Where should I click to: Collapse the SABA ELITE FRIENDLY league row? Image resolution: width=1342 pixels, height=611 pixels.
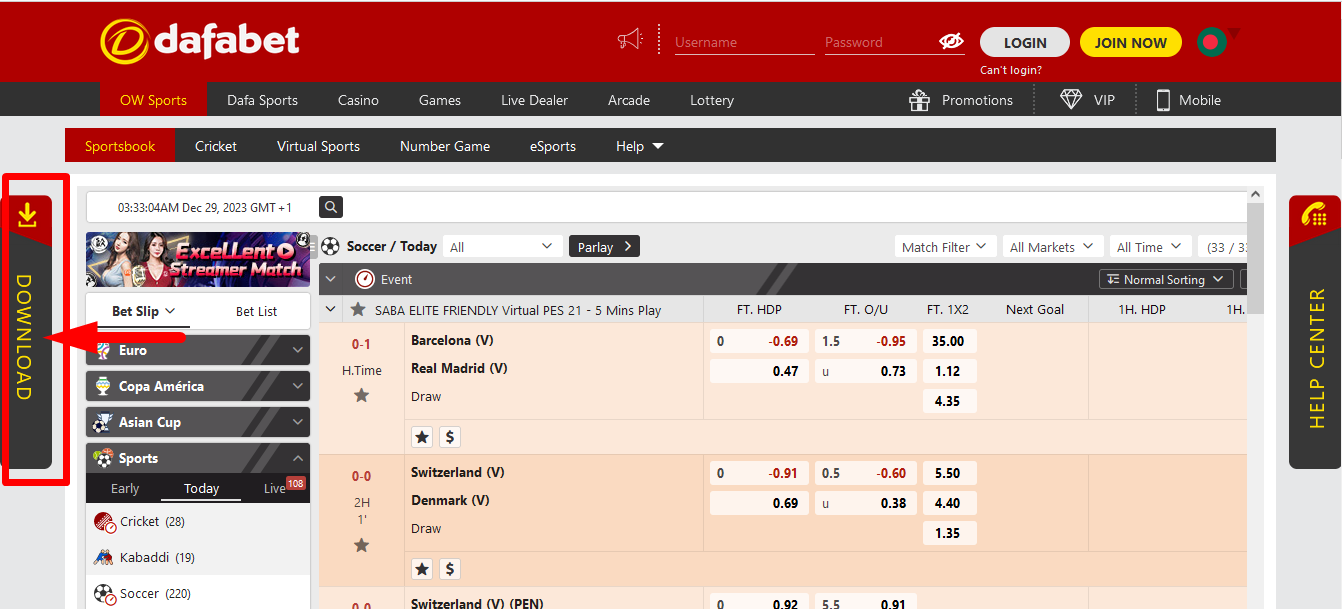pos(331,310)
